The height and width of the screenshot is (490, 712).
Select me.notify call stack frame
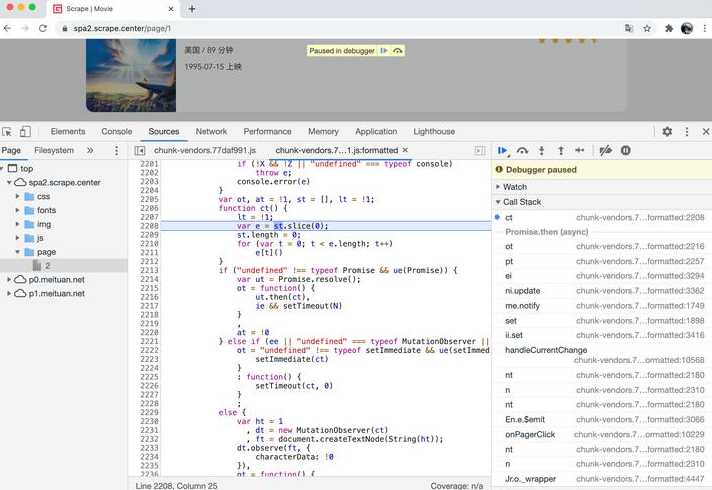[601, 306]
